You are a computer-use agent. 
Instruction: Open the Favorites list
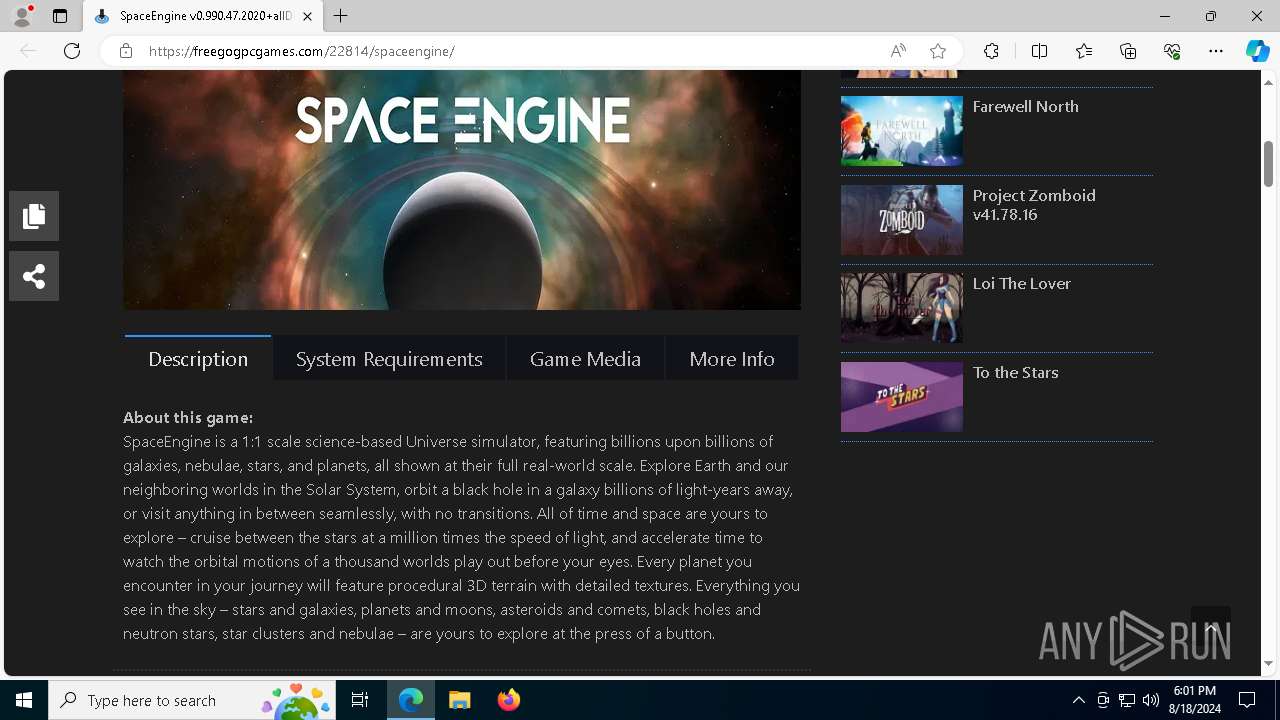(1084, 51)
